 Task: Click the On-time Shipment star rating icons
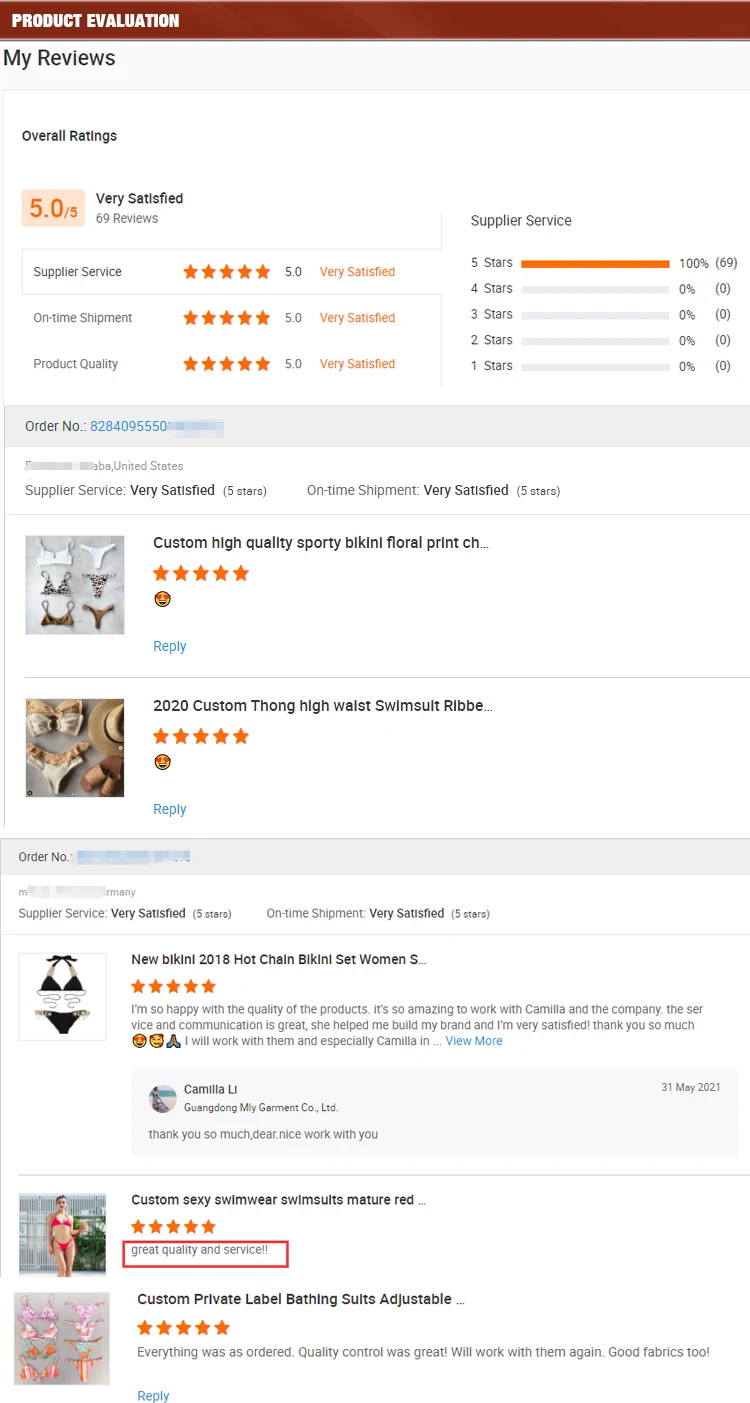pos(227,318)
